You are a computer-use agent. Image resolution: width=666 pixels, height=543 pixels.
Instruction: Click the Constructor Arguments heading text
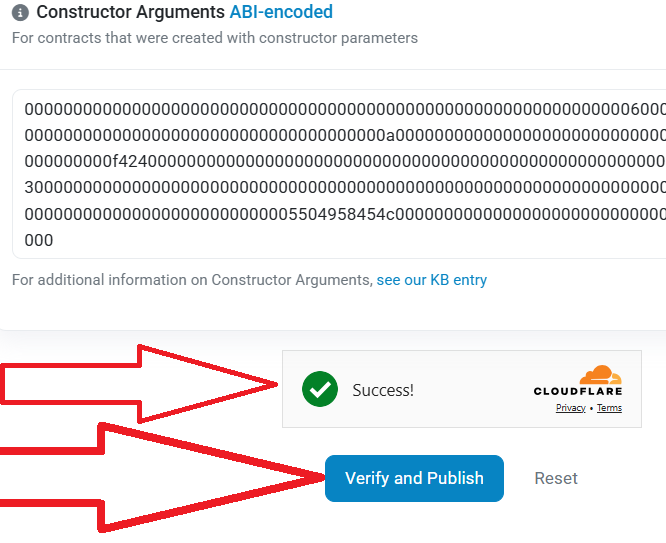130,12
